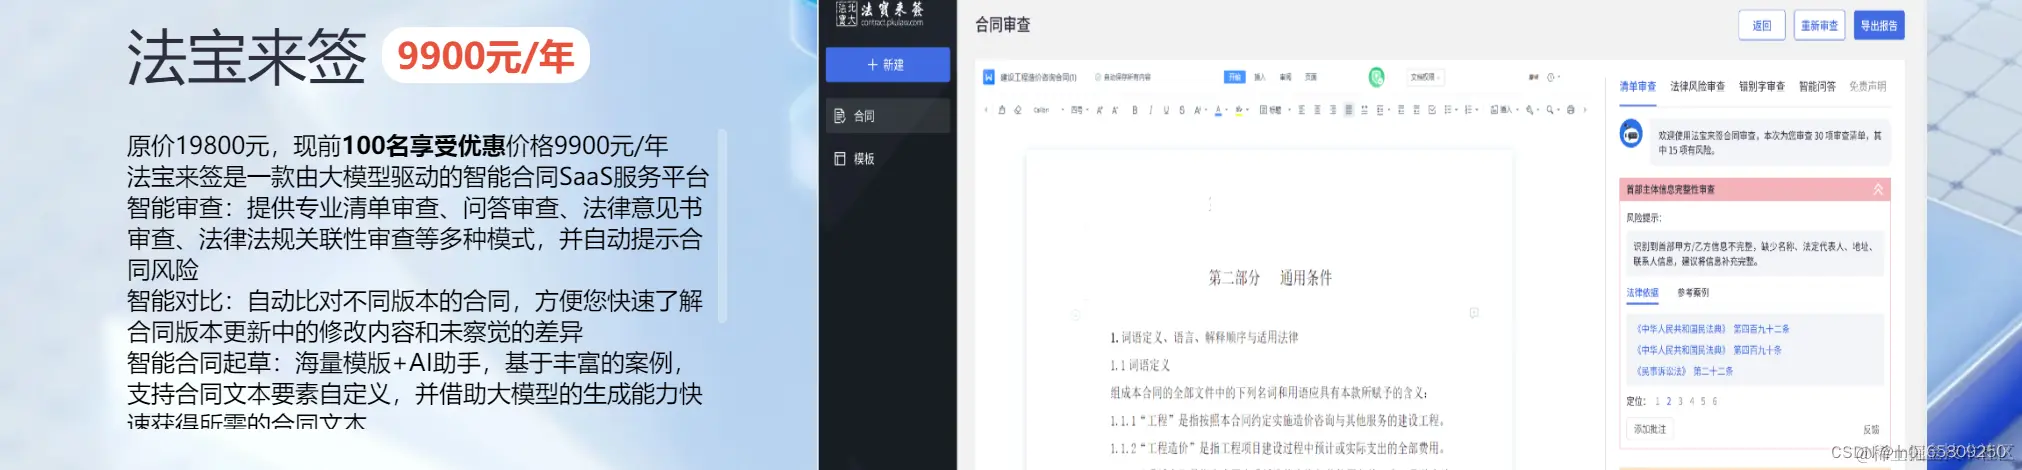Open the 民法典 第四百九十二条 link
The height and width of the screenshot is (470, 2022).
(x=1713, y=329)
